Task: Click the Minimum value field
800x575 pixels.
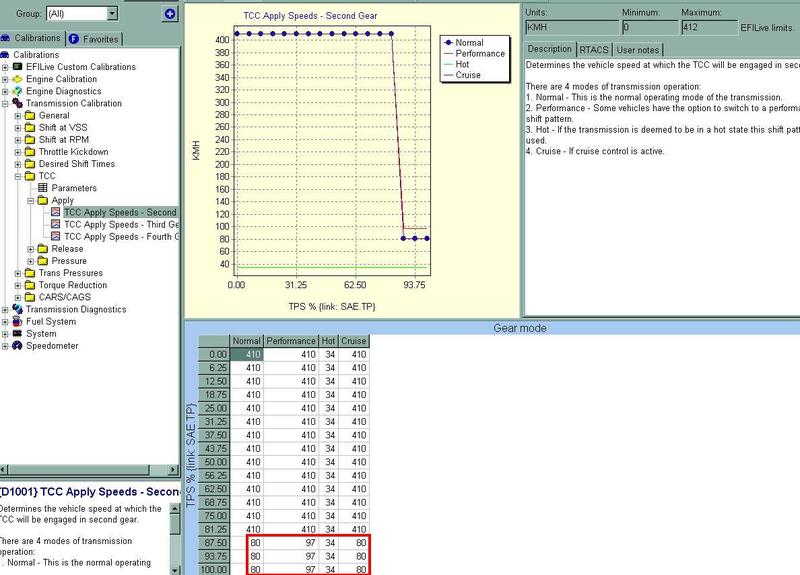Action: tap(650, 28)
